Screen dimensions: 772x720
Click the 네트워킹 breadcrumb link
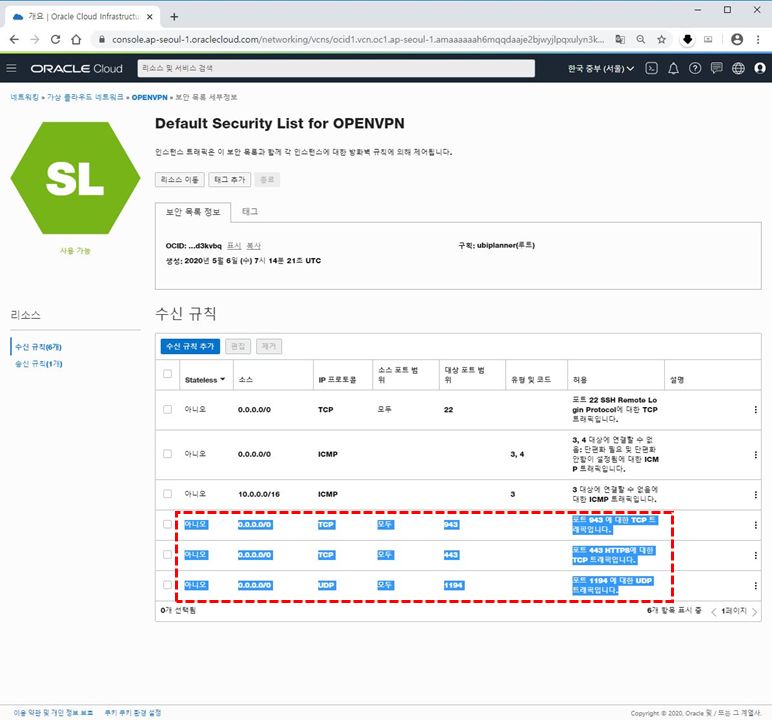pyautogui.click(x=25, y=97)
